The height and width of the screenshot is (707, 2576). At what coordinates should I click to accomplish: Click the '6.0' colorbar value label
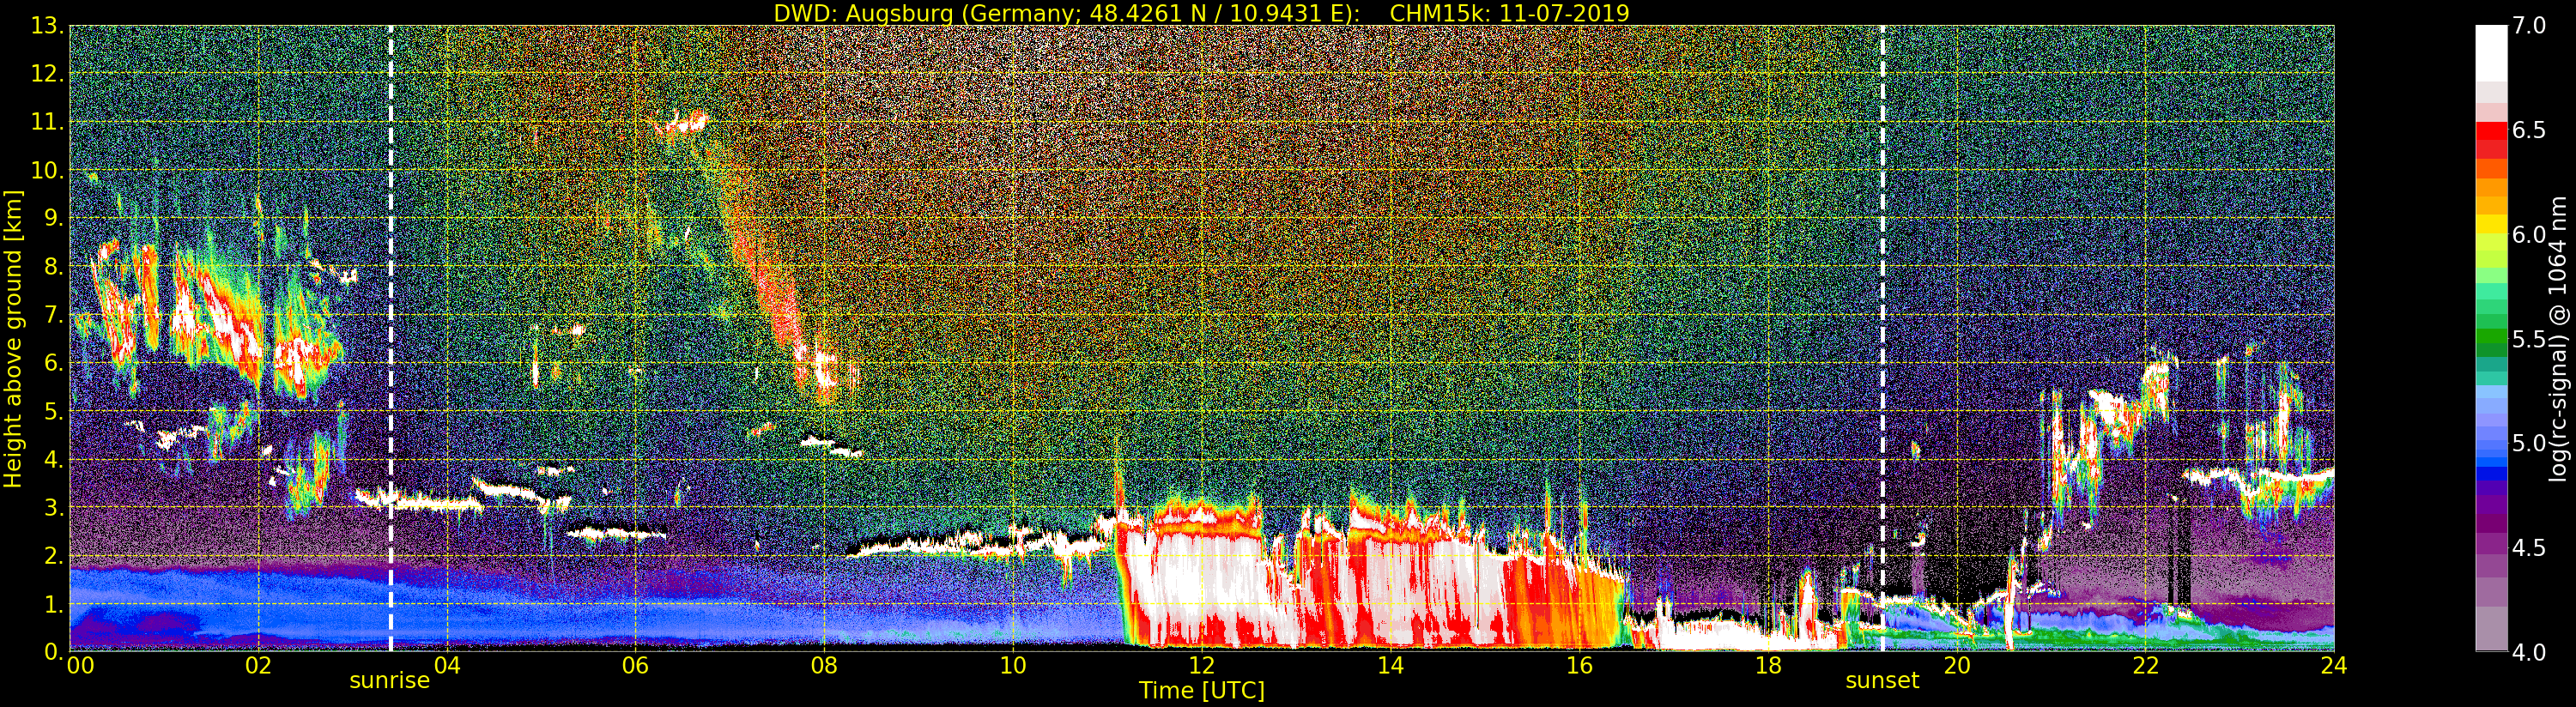click(x=2529, y=234)
